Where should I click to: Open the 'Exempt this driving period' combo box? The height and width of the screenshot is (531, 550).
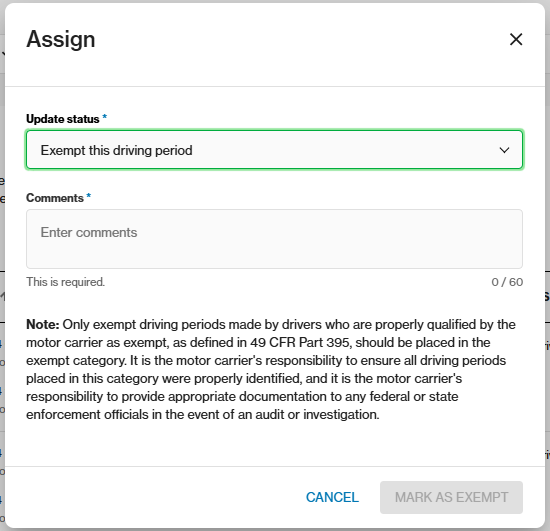pos(274,150)
